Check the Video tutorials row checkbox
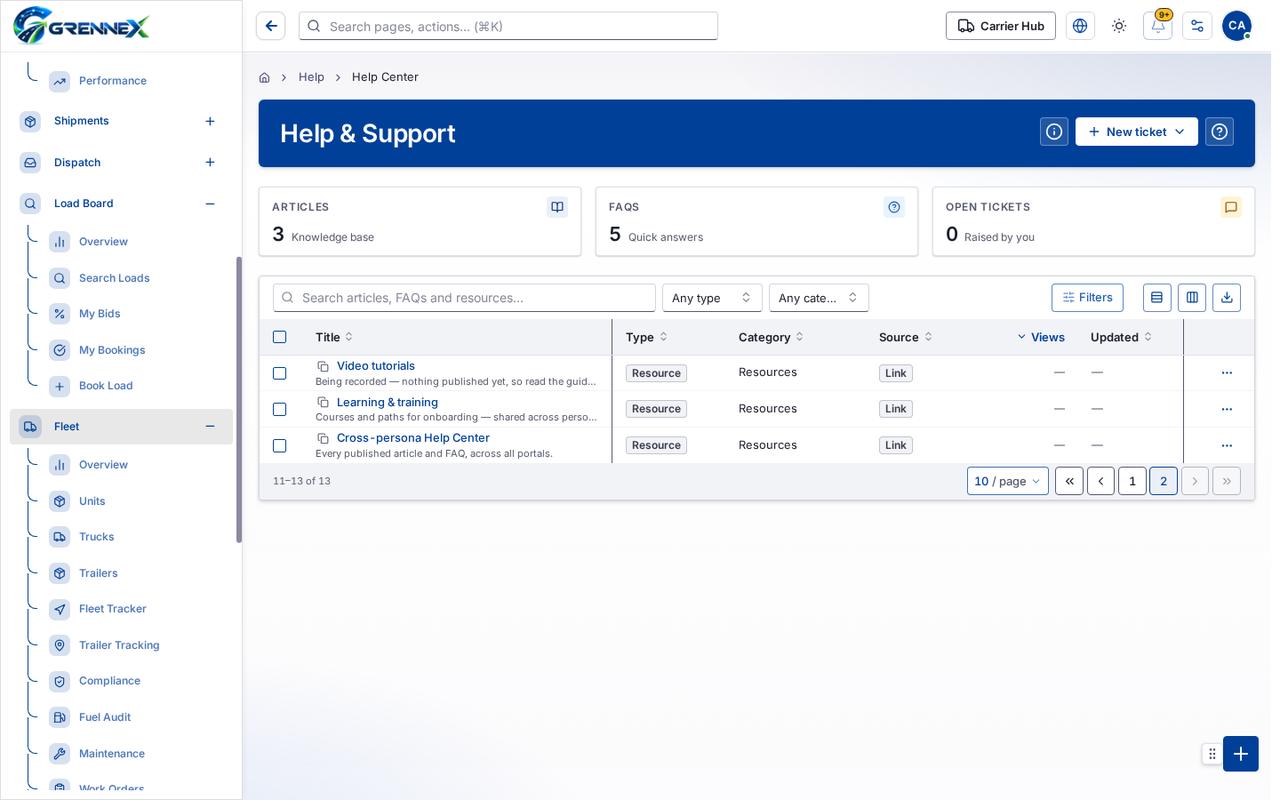Screen dimensions: 1280x800 tap(280, 373)
